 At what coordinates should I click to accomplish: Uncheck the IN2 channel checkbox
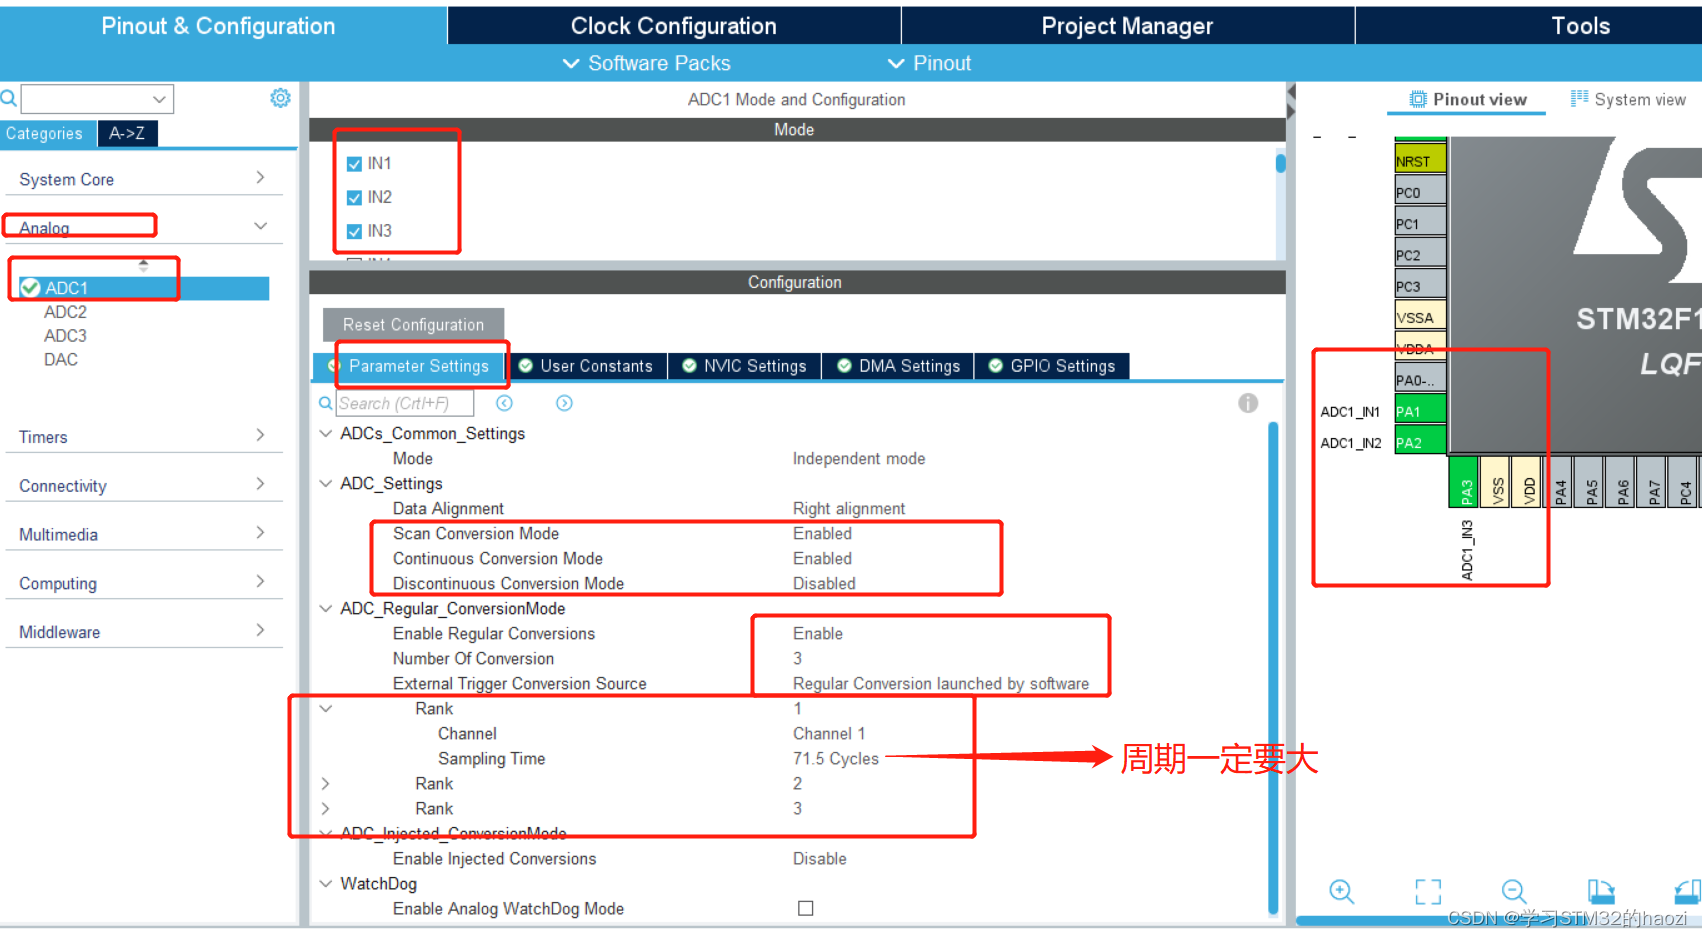[x=354, y=198]
